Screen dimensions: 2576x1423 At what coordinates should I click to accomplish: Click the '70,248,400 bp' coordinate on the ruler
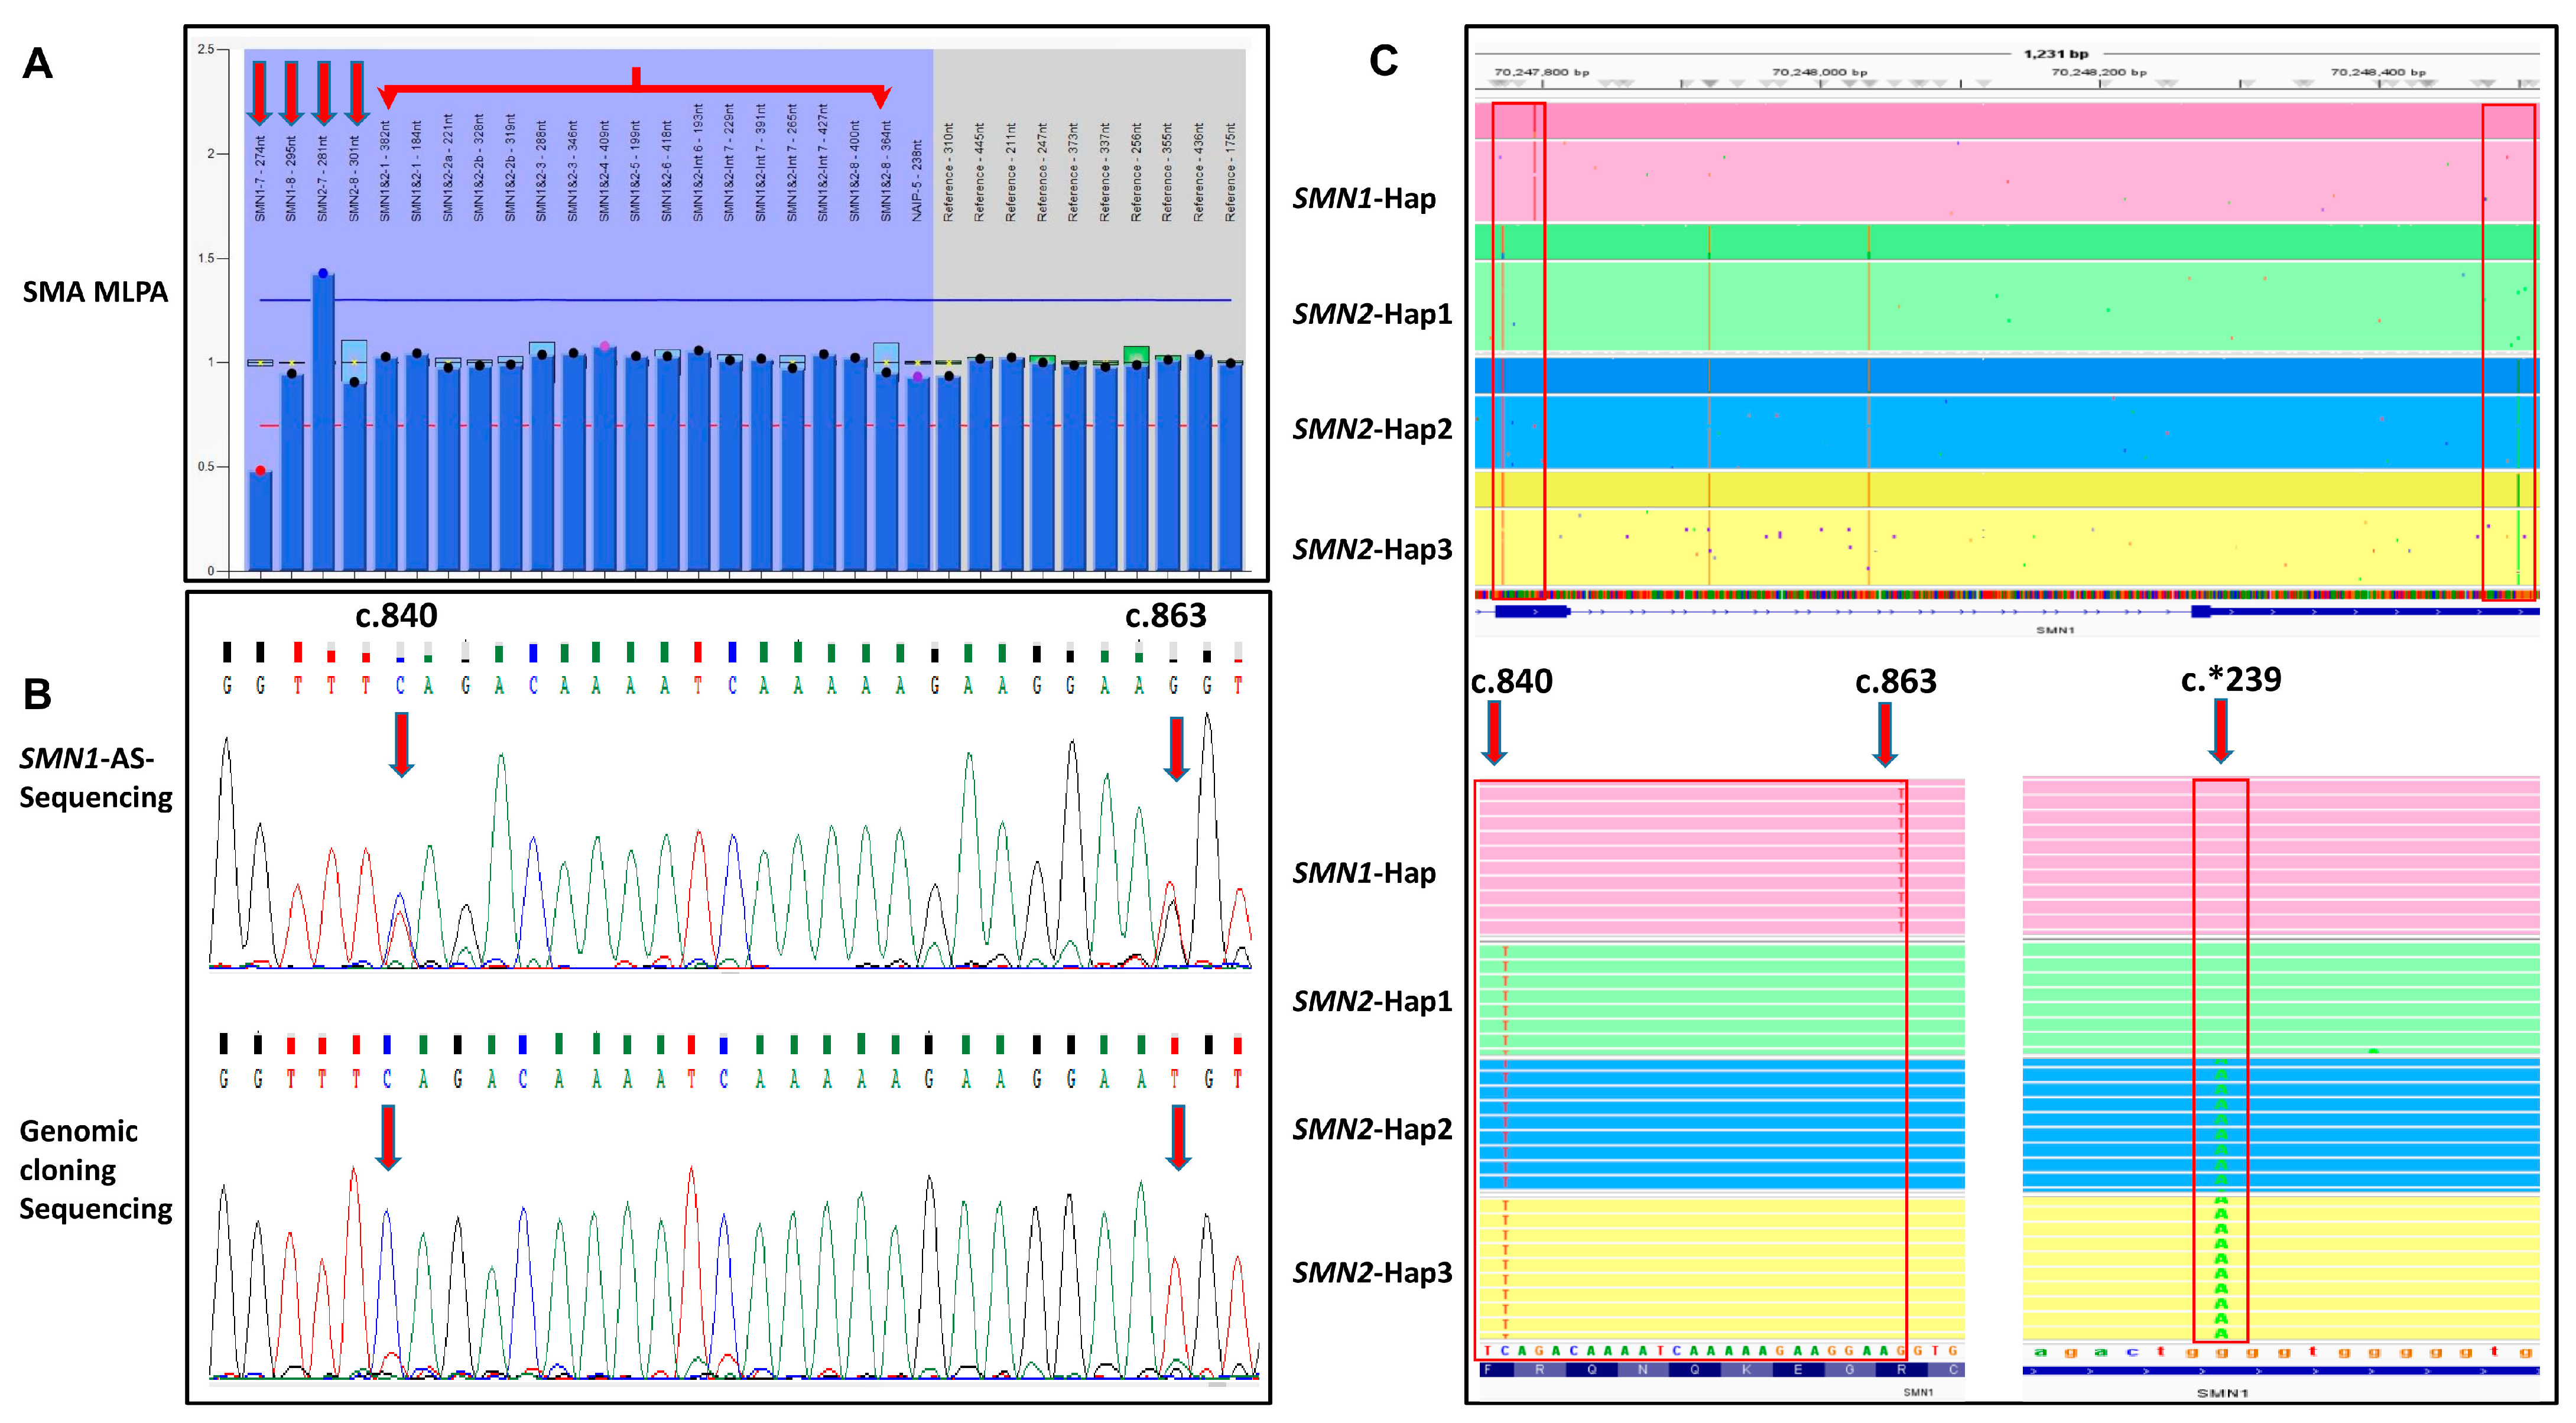click(x=2378, y=72)
